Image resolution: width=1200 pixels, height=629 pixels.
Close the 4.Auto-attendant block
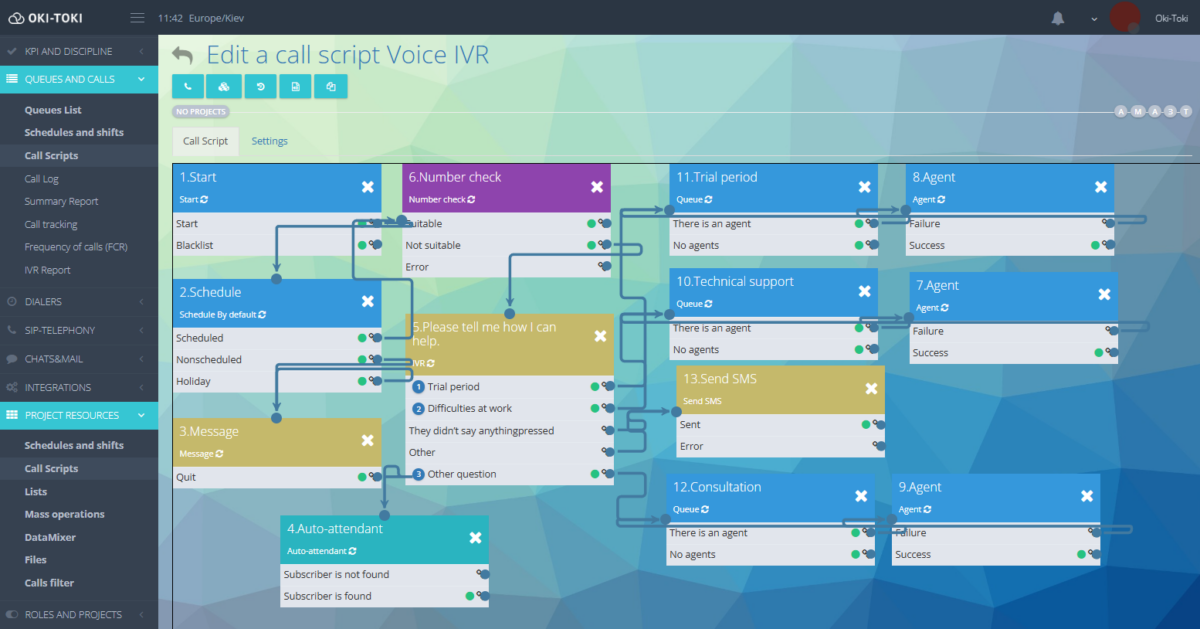(x=476, y=538)
